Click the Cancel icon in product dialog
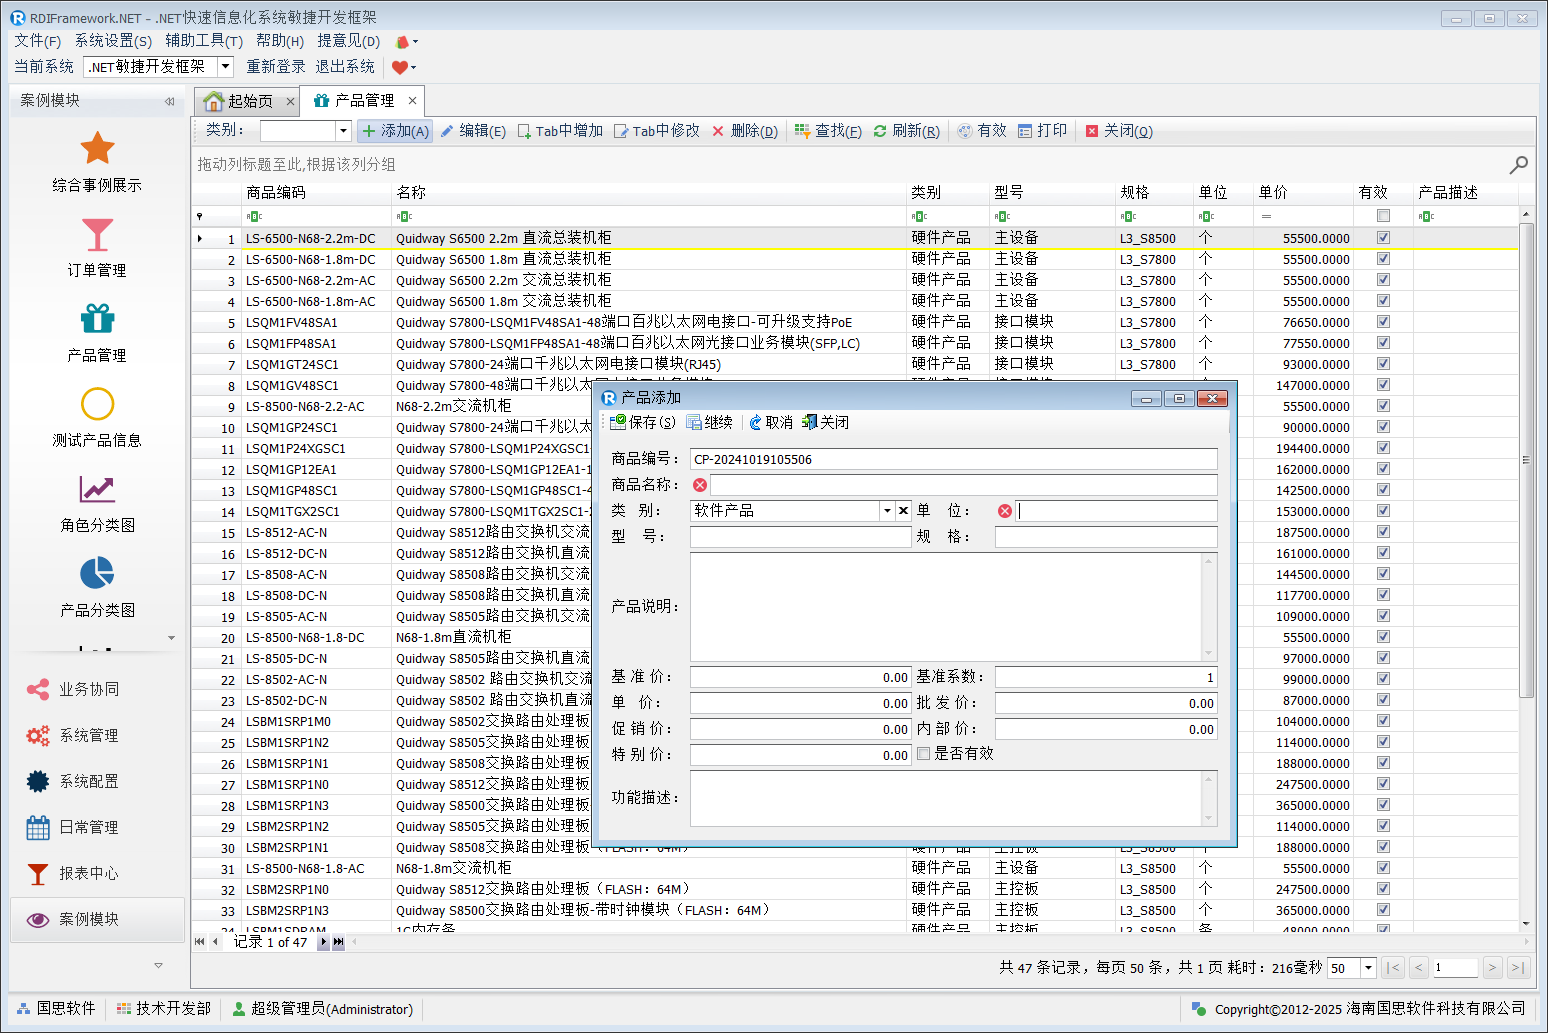 point(755,423)
